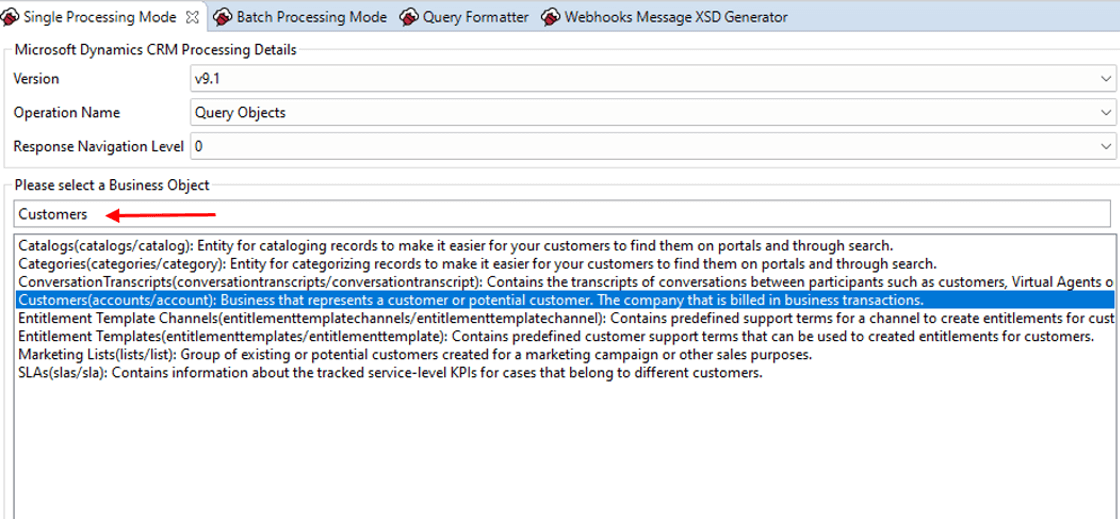This screenshot has height=519, width=1120.
Task: Click the Response Navigation Level label
Action: (99, 147)
